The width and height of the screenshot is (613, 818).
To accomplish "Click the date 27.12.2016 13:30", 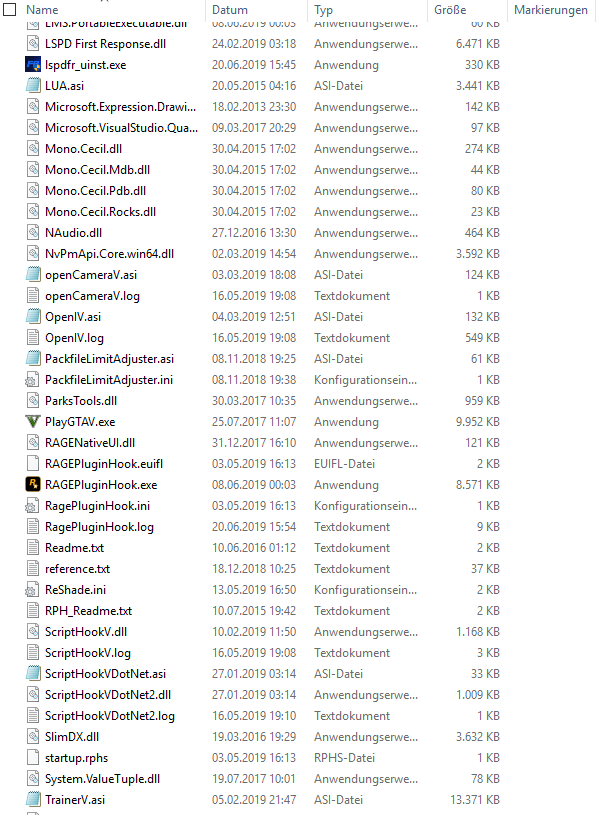I will coord(254,233).
